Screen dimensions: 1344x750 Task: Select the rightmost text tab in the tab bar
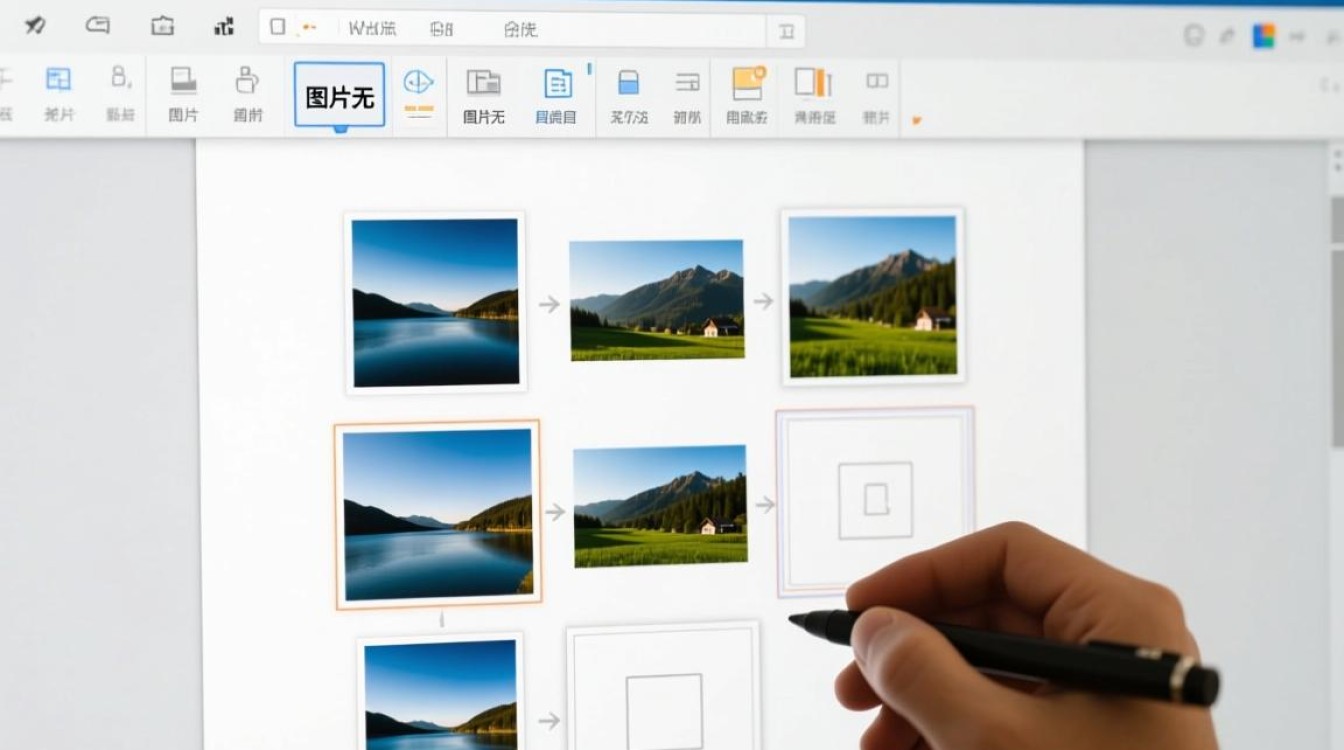[520, 29]
